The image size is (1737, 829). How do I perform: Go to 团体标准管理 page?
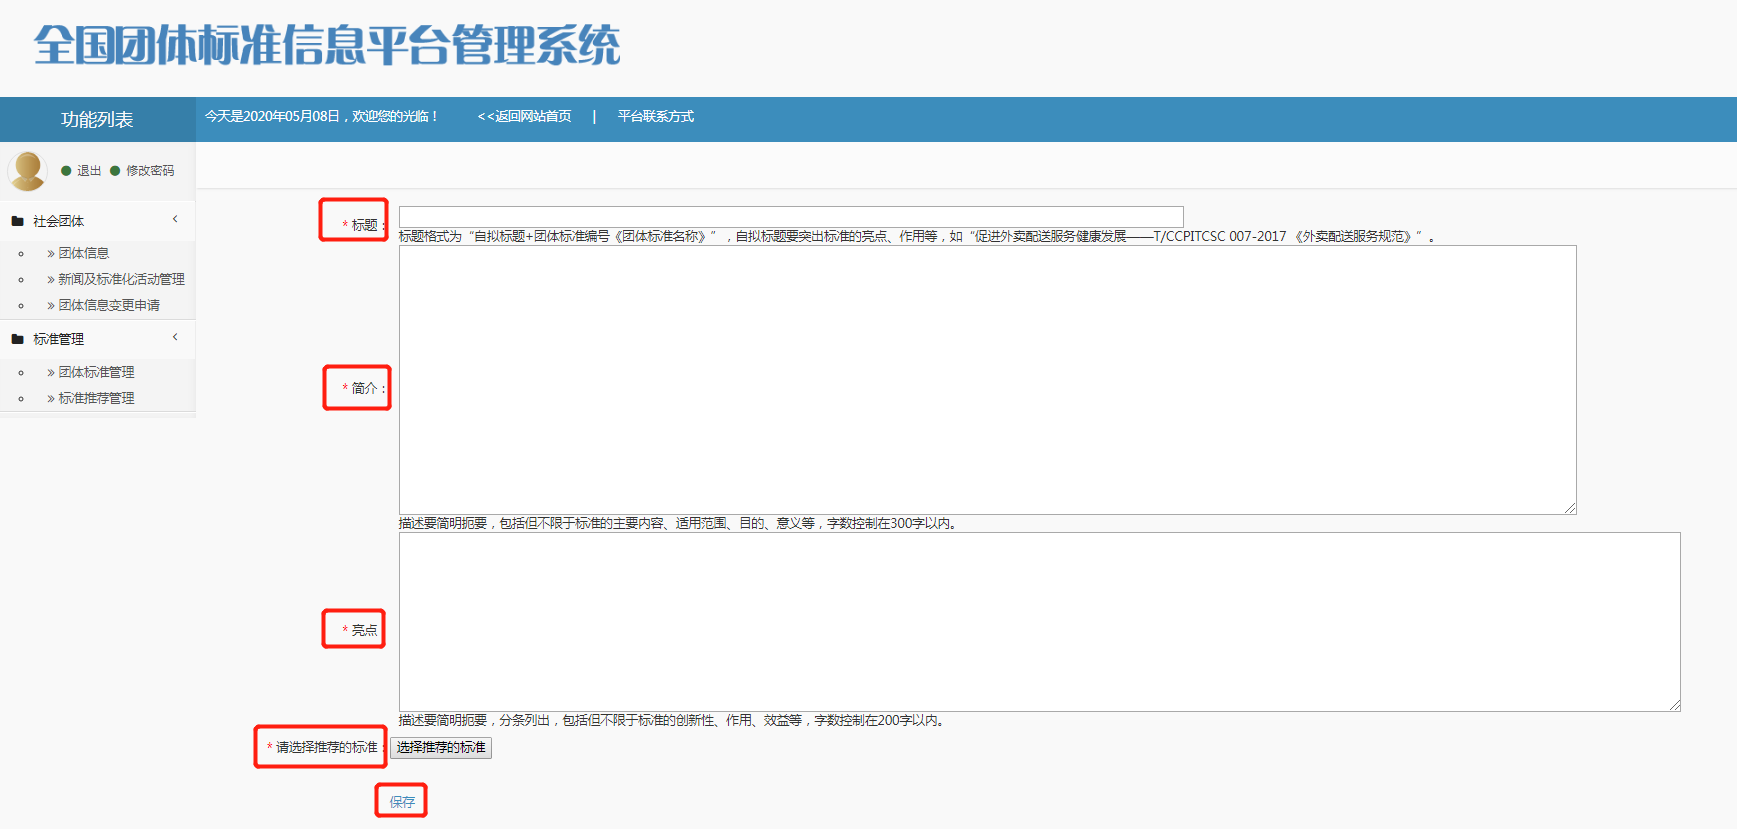tap(95, 372)
